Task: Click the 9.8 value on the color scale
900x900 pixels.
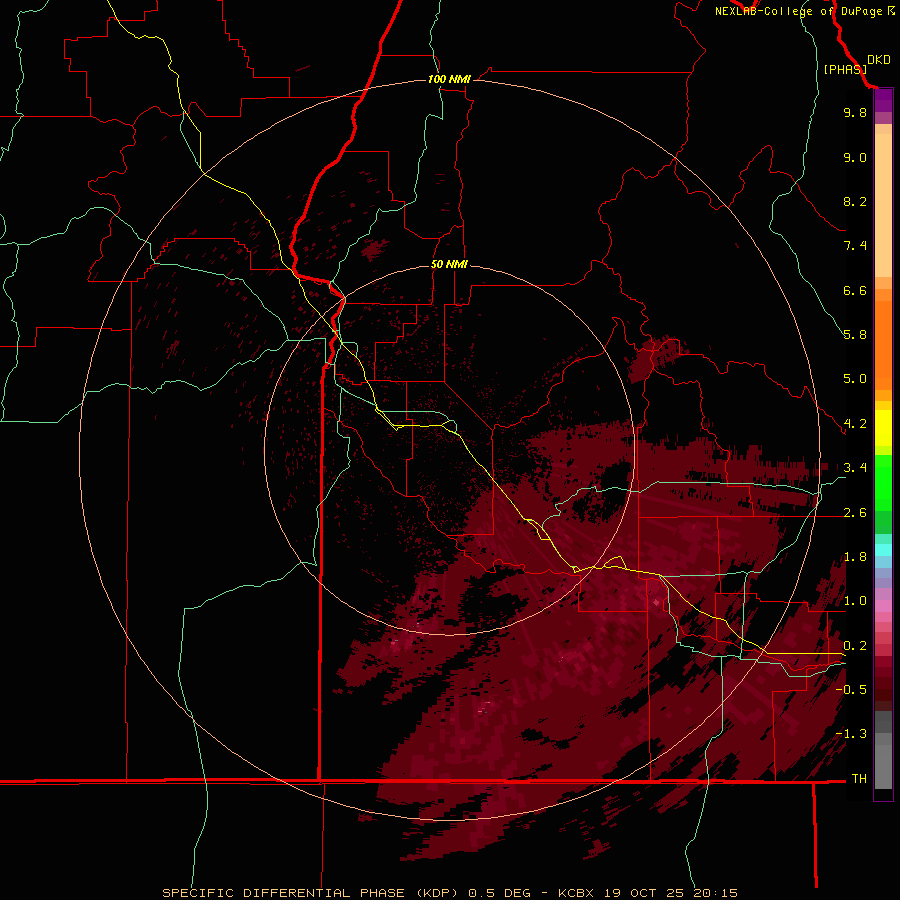Action: tap(855, 112)
